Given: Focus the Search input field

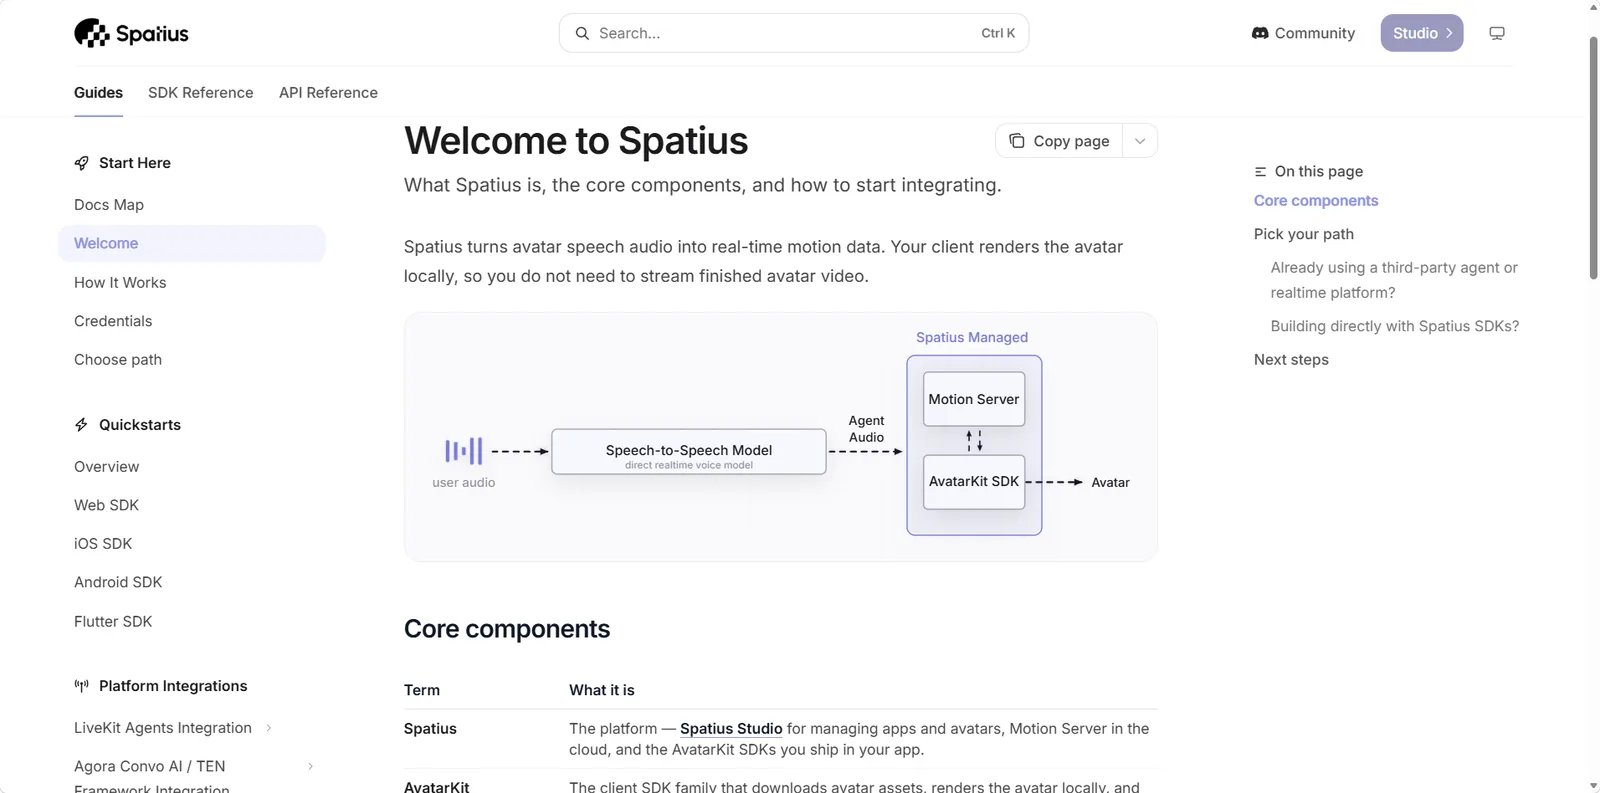Looking at the screenshot, I should tap(794, 33).
